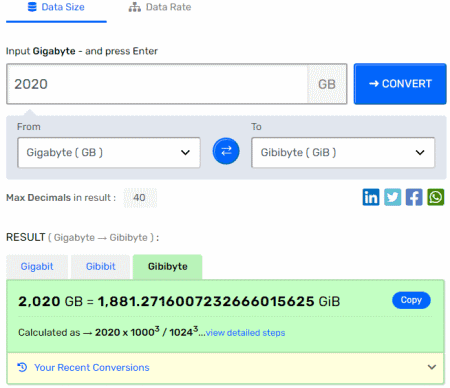This screenshot has width=450, height=388.
Task: Open view detailed steps link
Action: click(245, 333)
